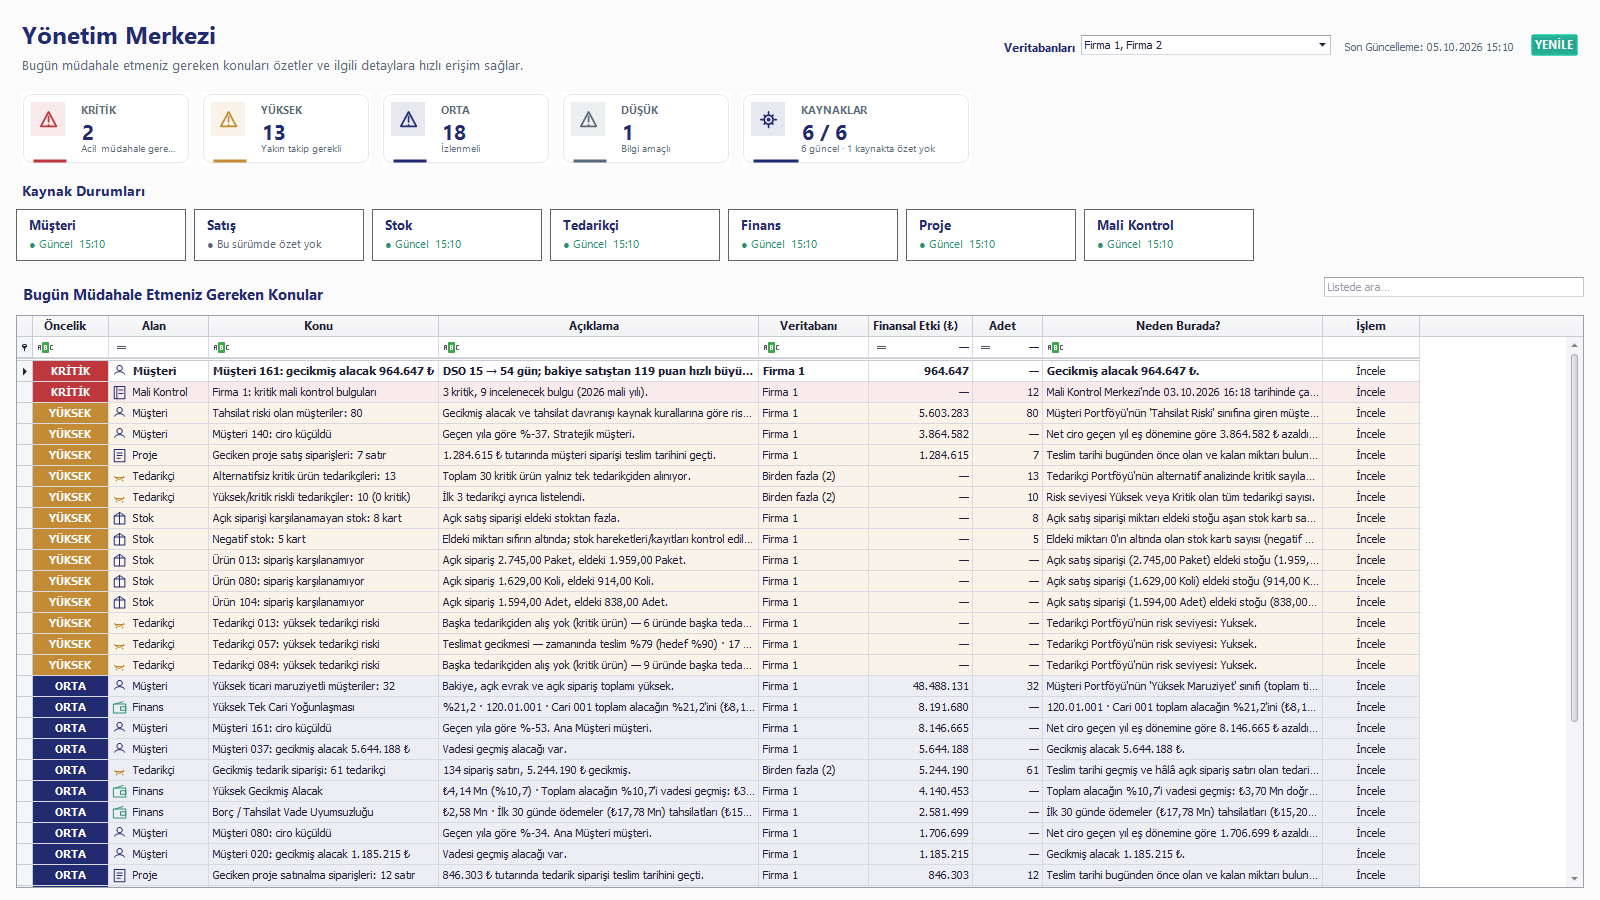Click the vertical scrollbar of the list
The width and height of the screenshot is (1600, 900).
(1575, 537)
